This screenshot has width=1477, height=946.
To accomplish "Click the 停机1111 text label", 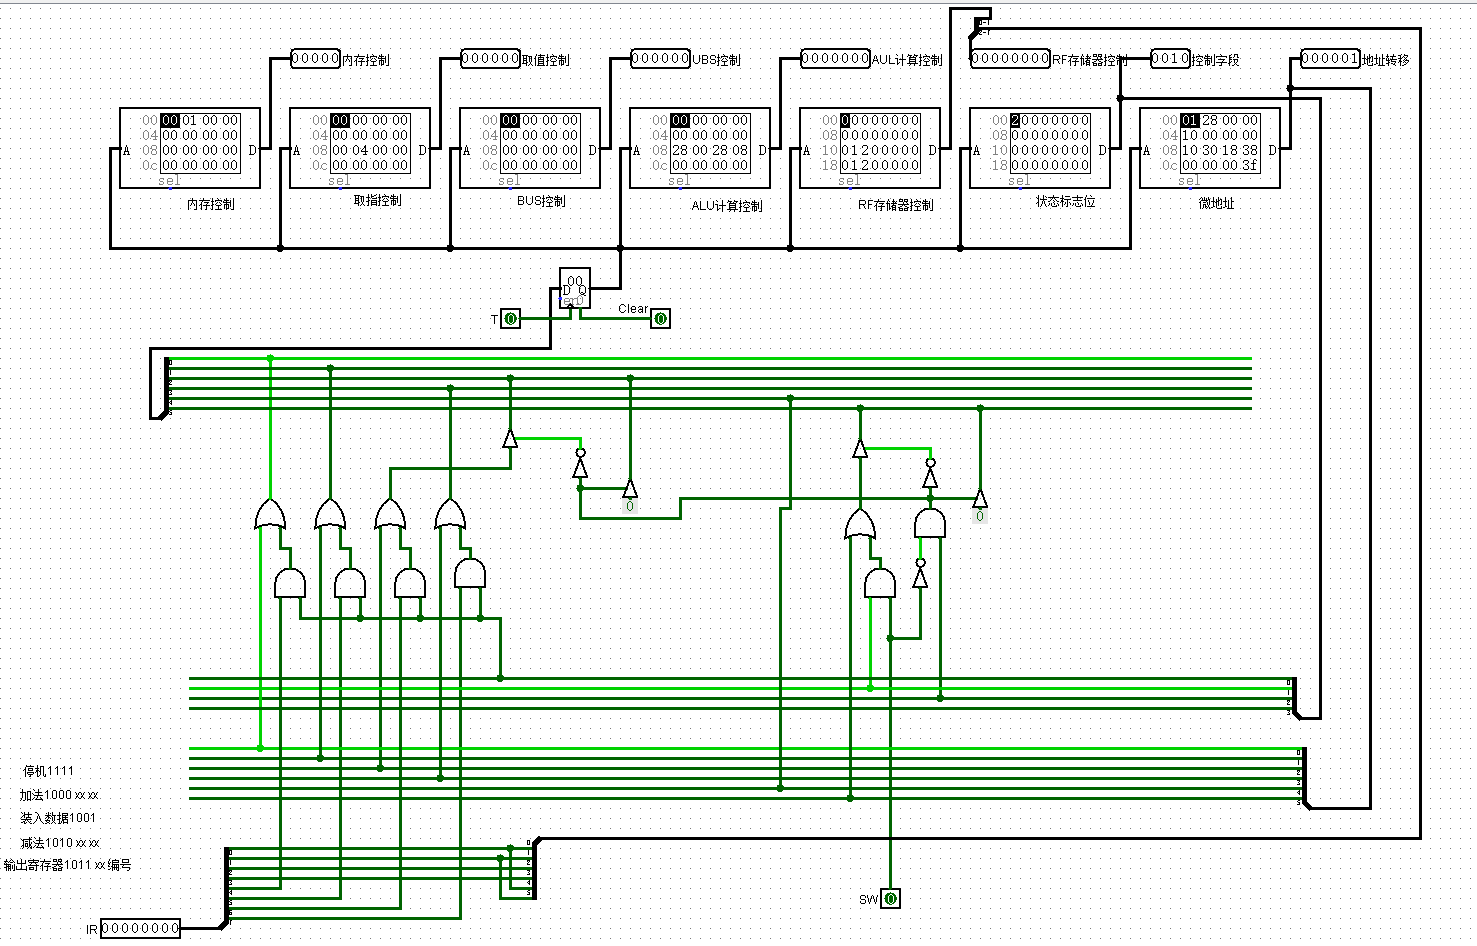I will click(48, 771).
